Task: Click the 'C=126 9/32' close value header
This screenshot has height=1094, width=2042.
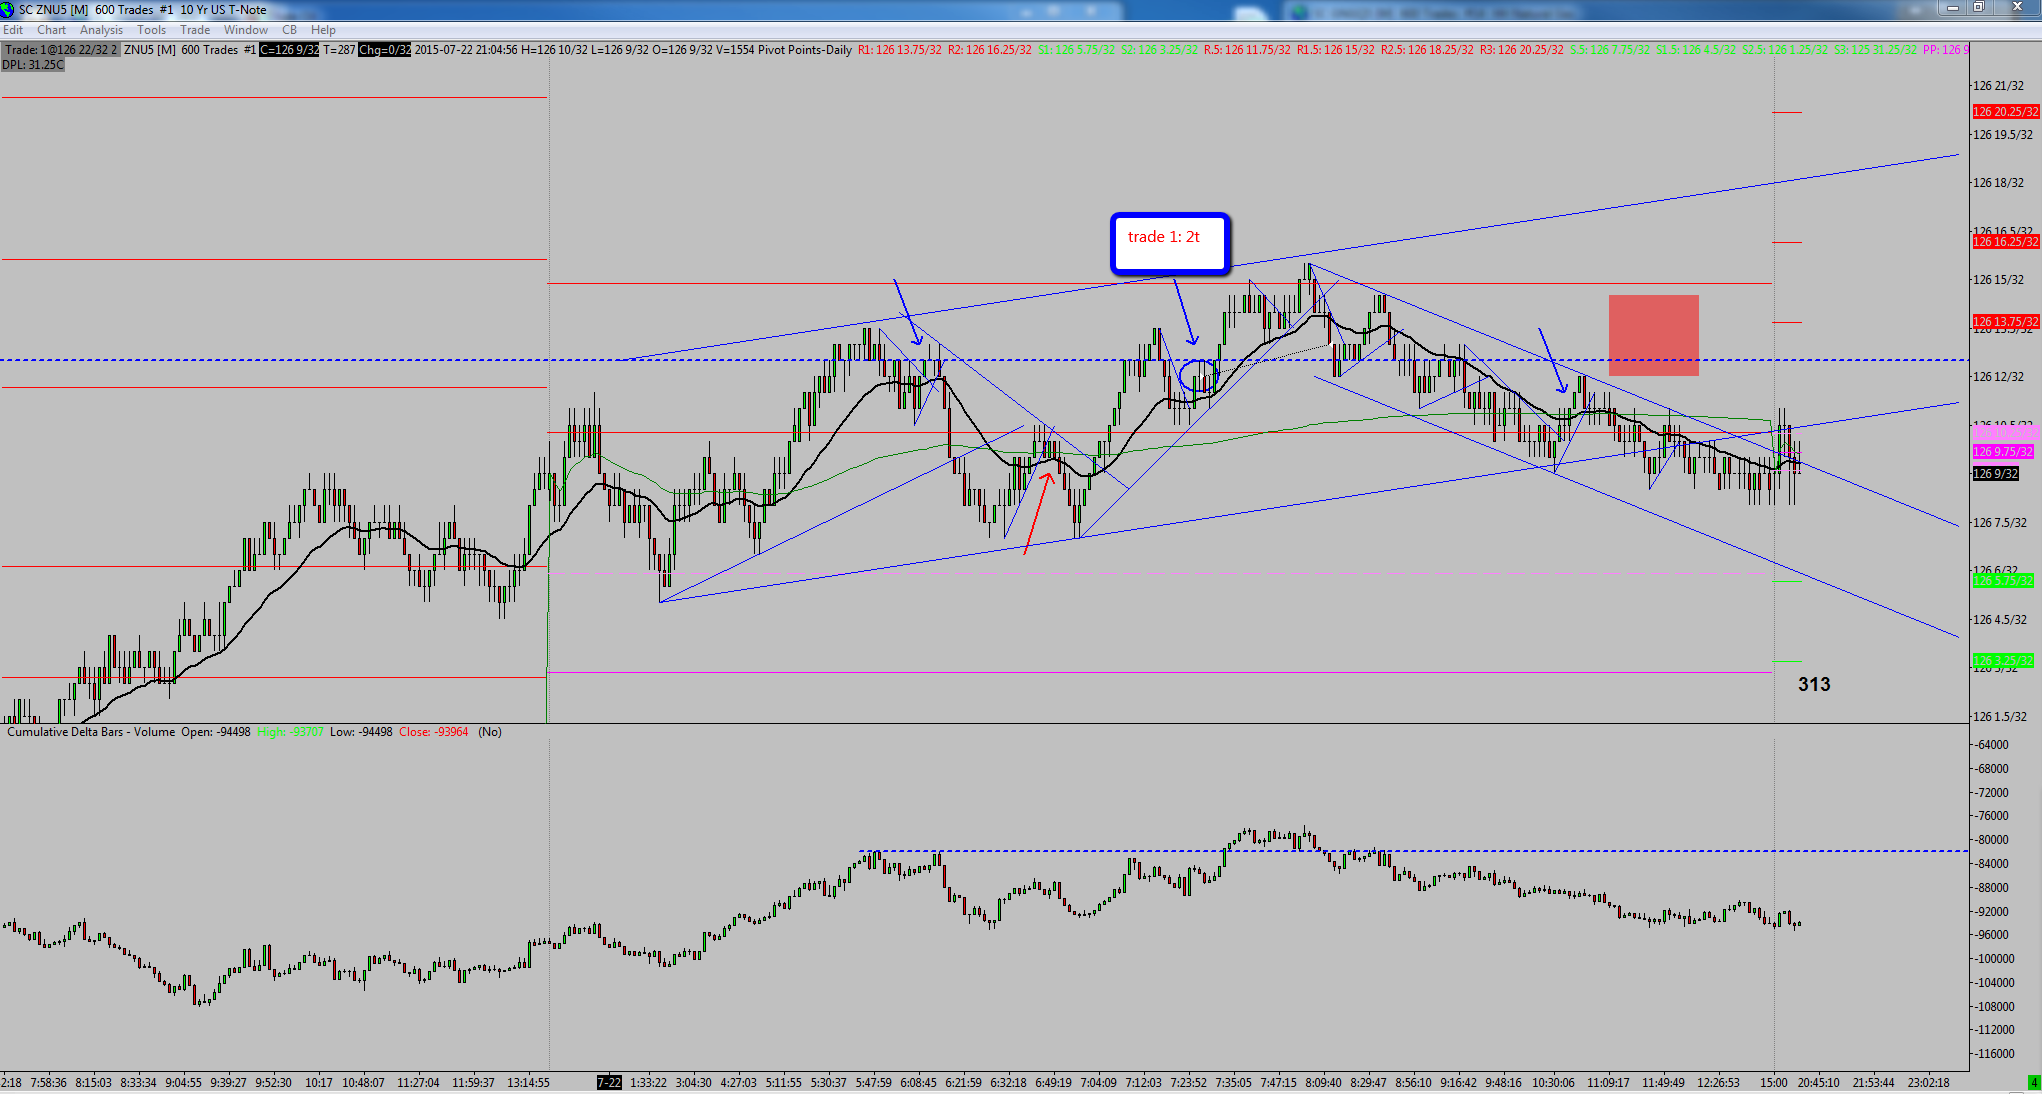Action: coord(289,50)
